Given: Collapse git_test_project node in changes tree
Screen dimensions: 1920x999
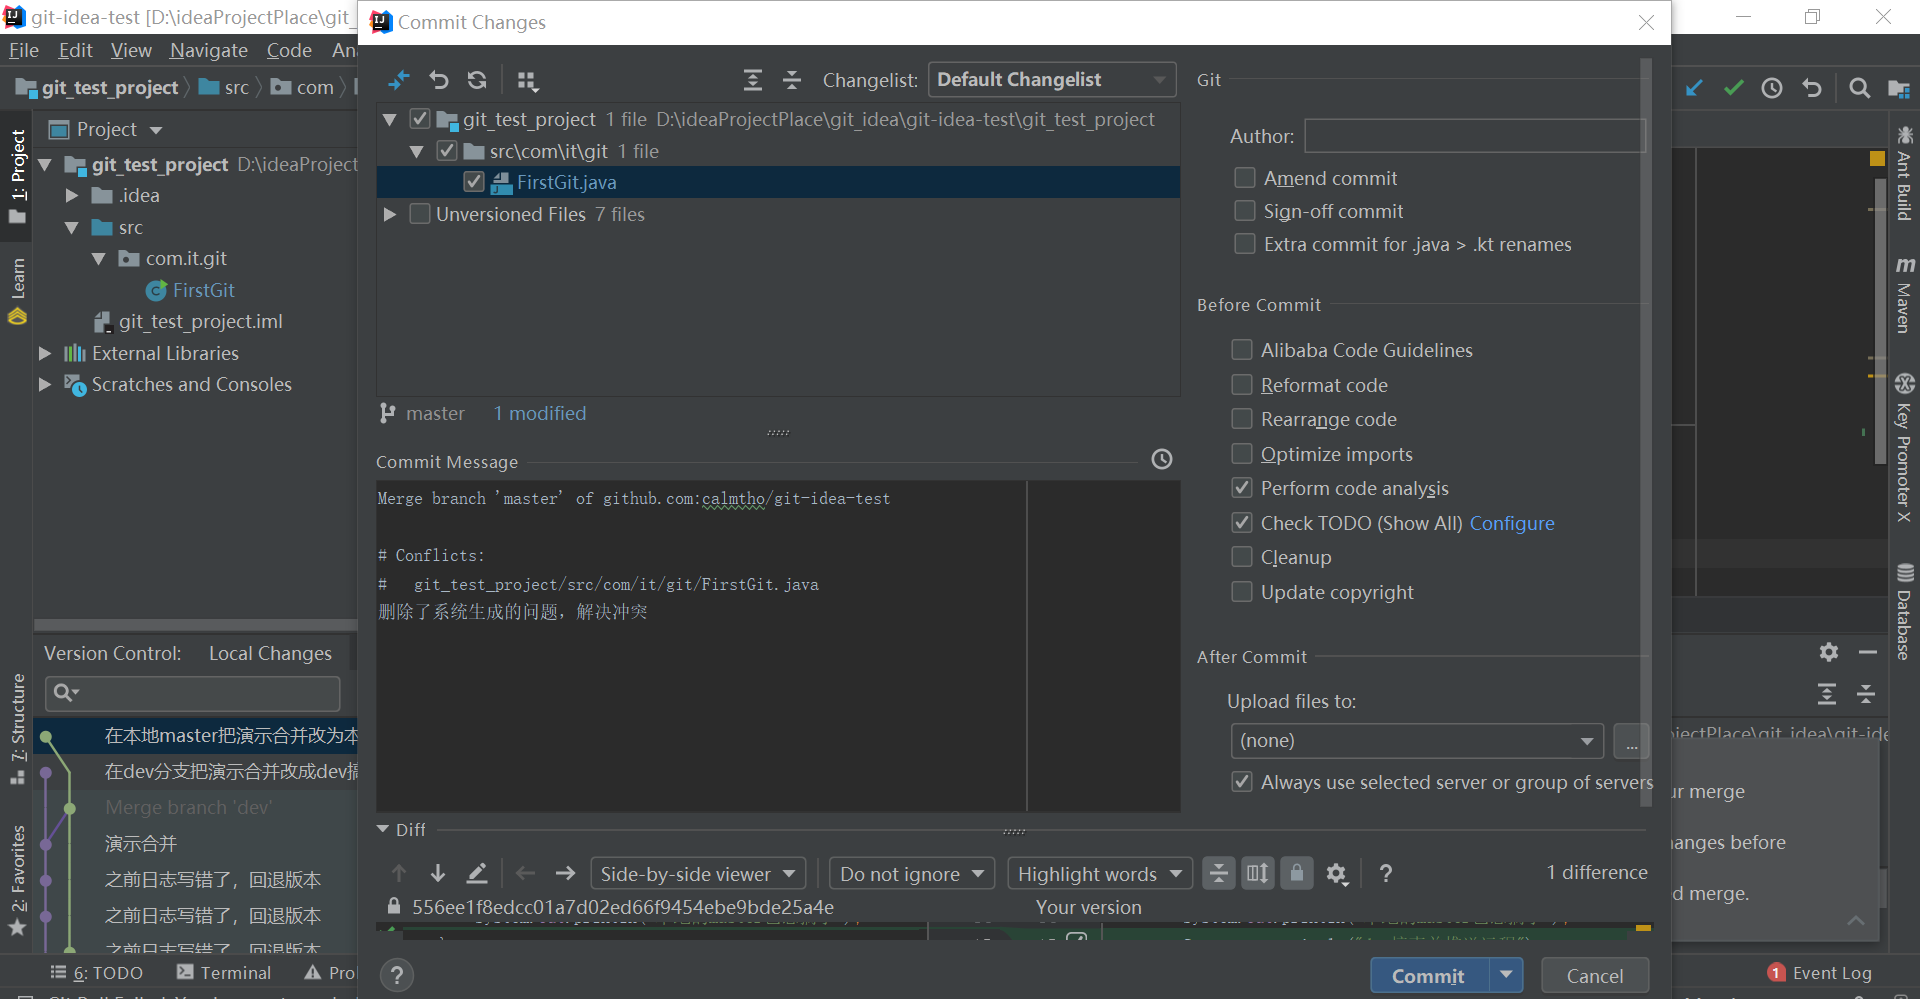Looking at the screenshot, I should [x=390, y=120].
